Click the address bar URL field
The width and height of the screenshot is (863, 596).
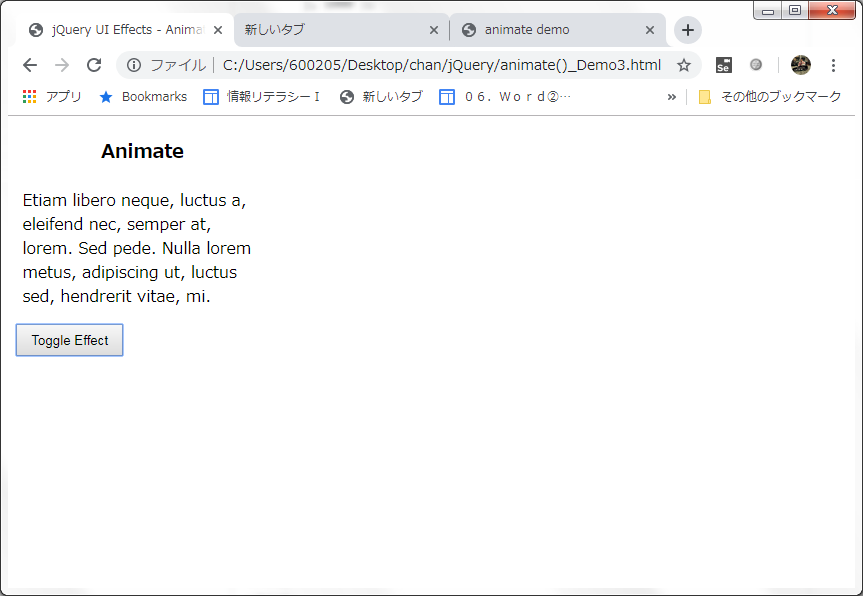[x=440, y=65]
